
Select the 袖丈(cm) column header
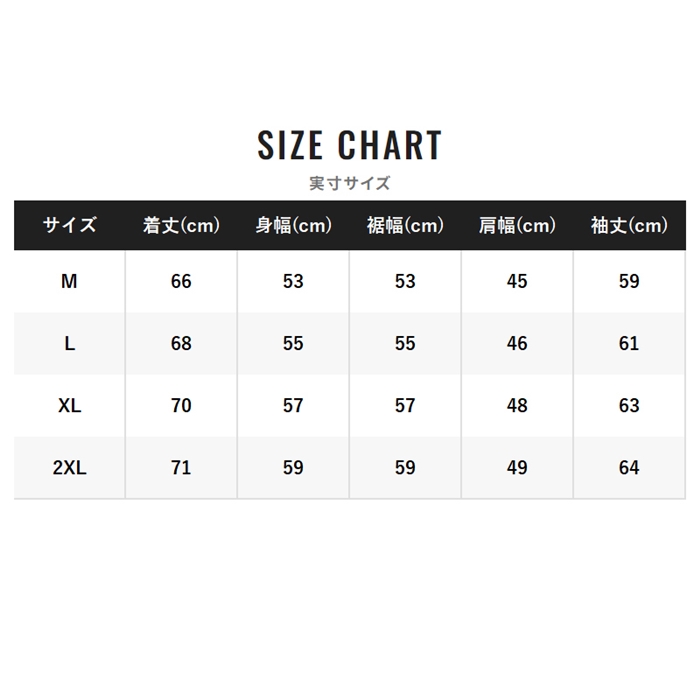click(629, 225)
